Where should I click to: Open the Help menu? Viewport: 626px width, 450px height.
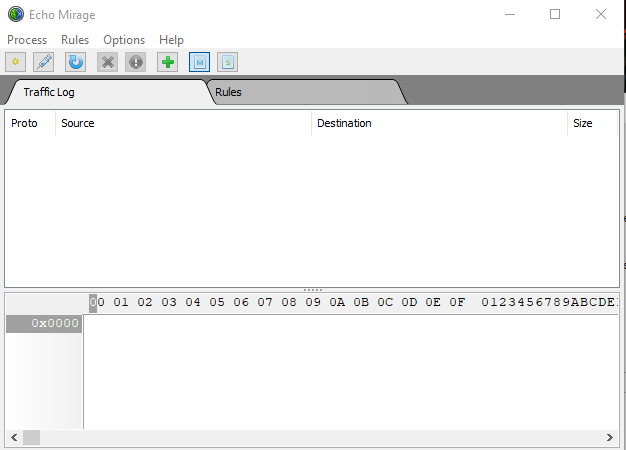pos(171,40)
